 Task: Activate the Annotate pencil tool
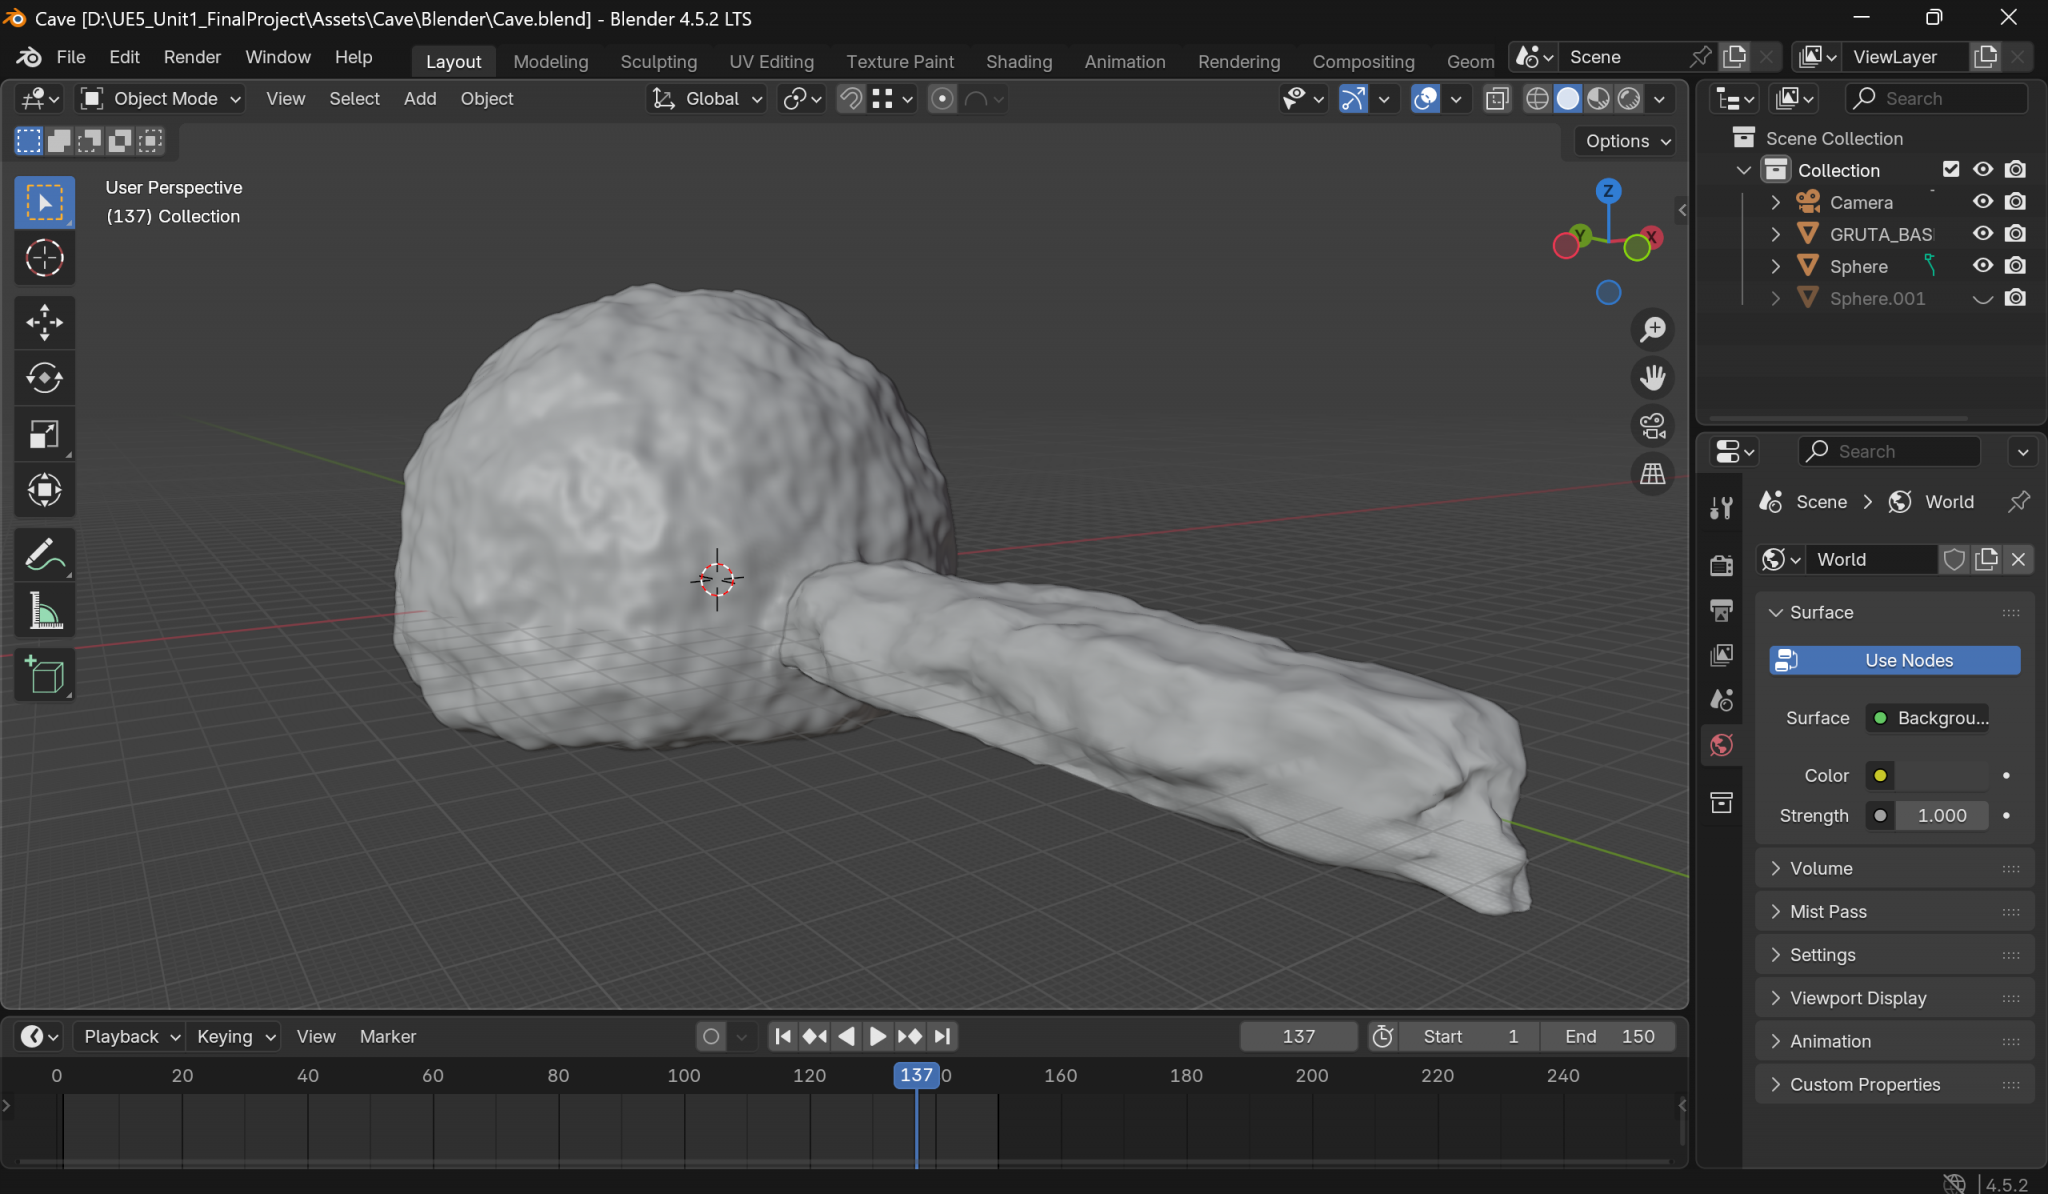point(44,555)
